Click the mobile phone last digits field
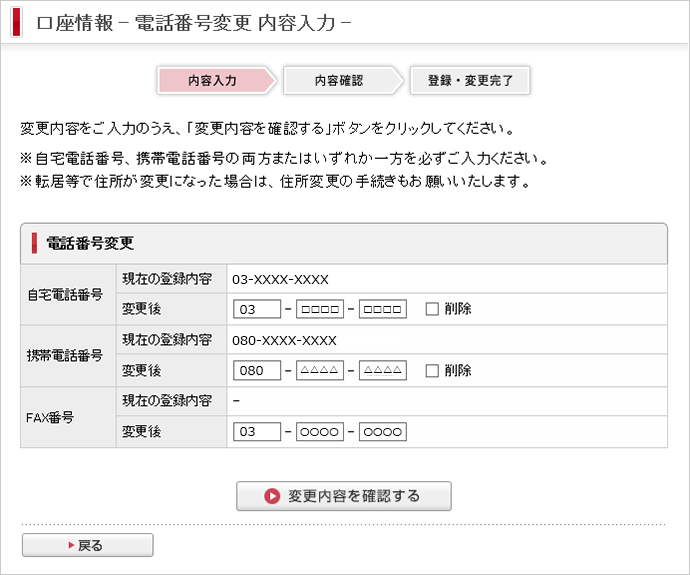This screenshot has width=690, height=575. tap(383, 371)
